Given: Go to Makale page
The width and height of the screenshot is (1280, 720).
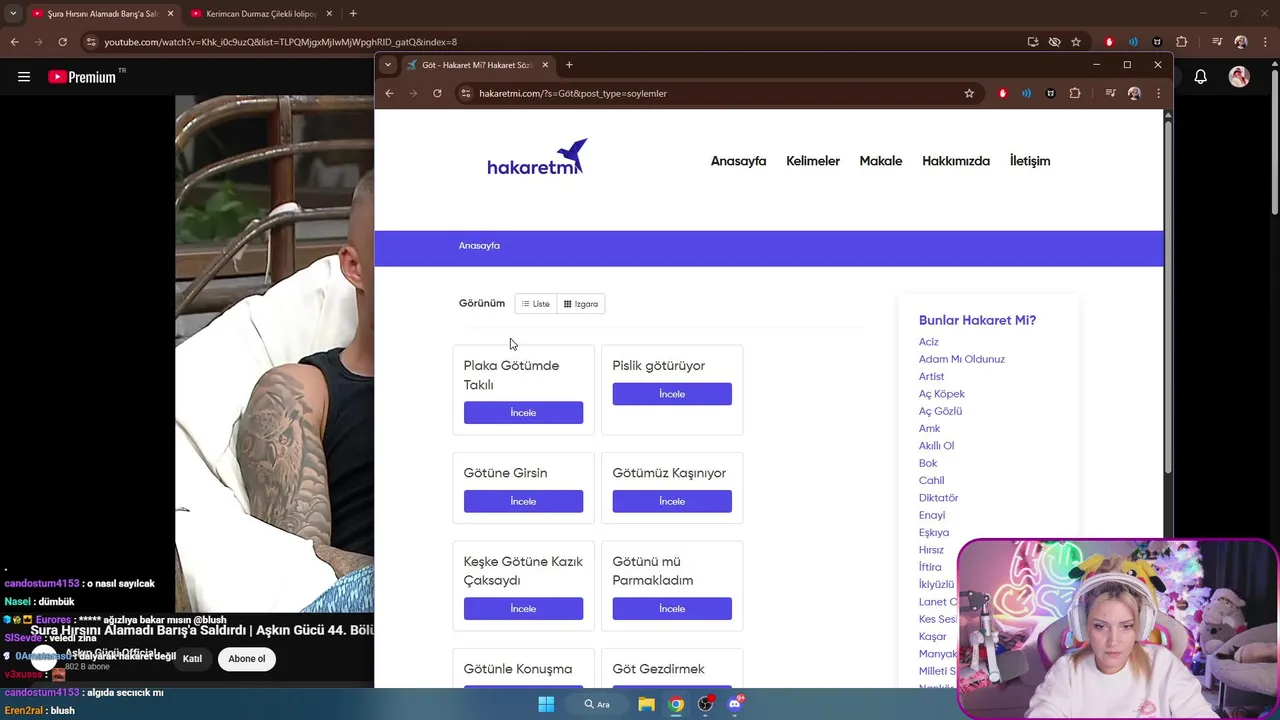Looking at the screenshot, I should (881, 161).
